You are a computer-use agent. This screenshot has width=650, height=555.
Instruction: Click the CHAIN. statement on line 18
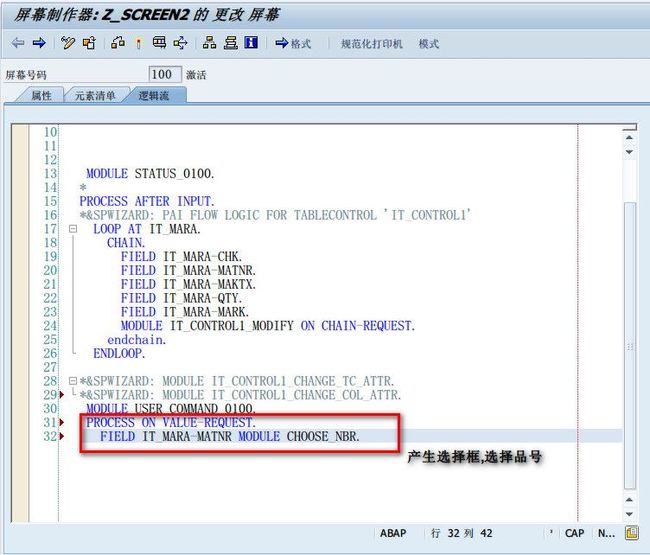coord(126,242)
